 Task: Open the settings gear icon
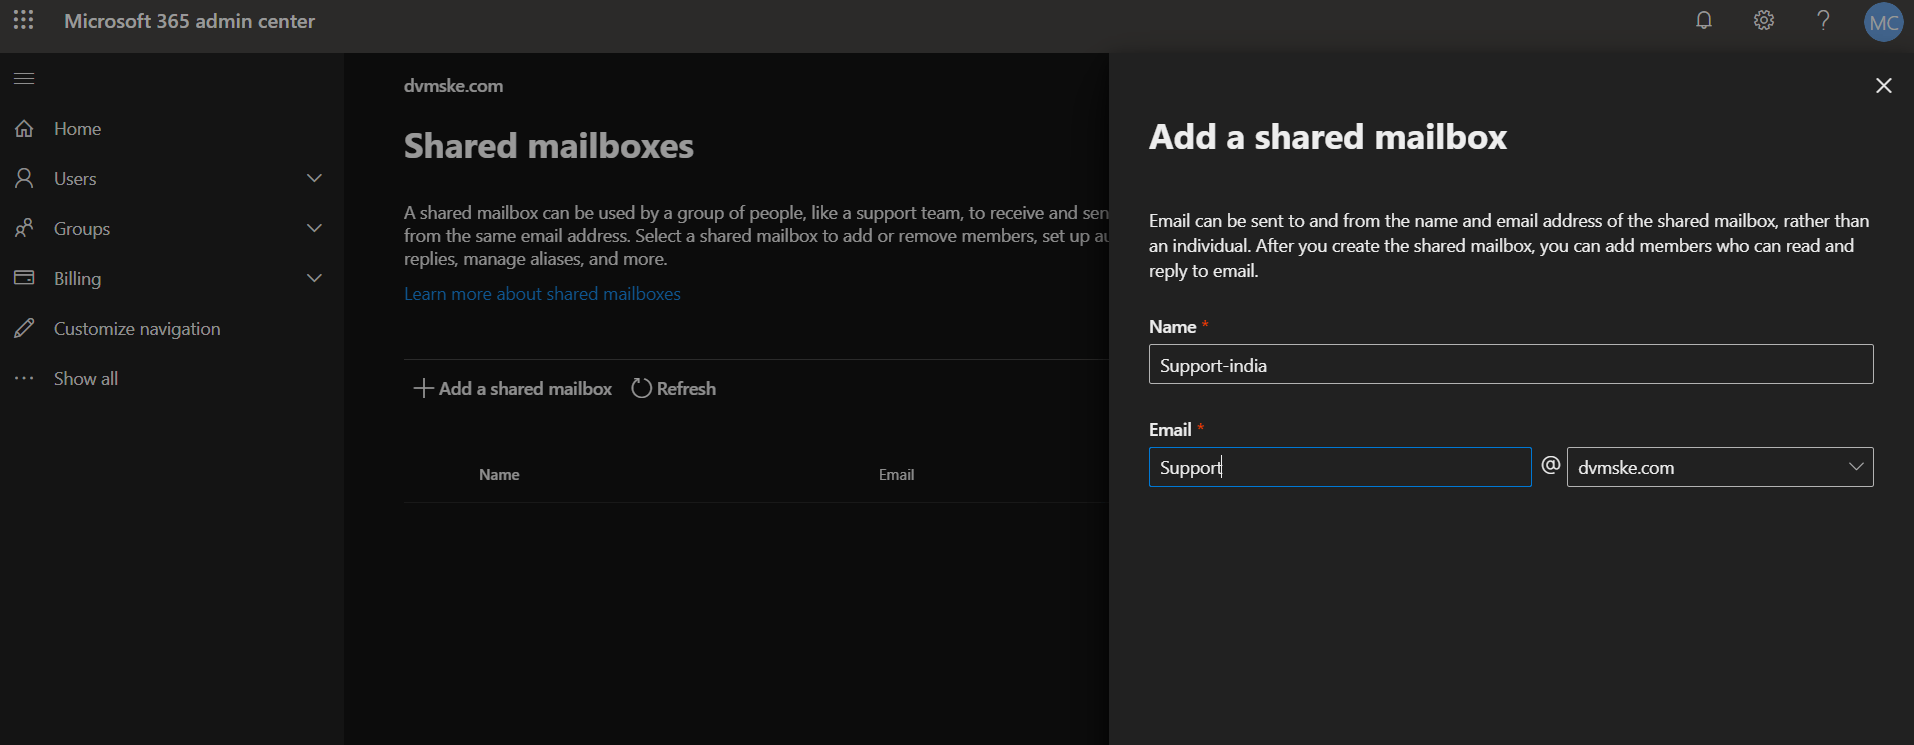point(1764,21)
